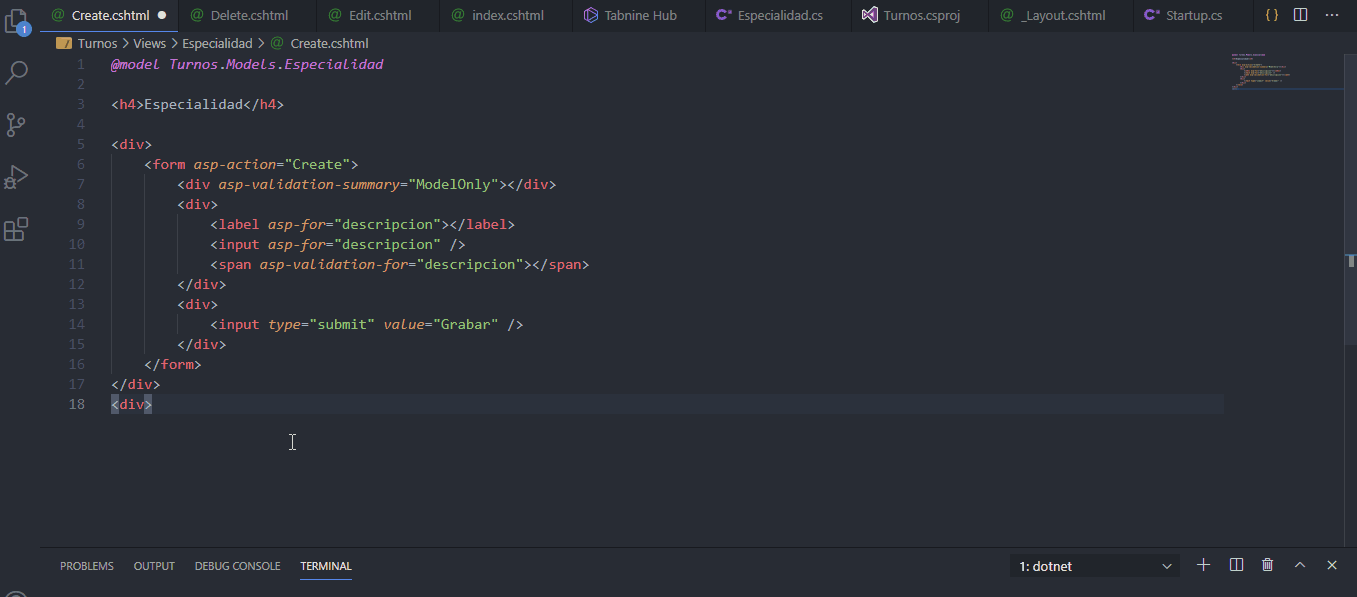Switch to the Startup.cs tab

coord(1194,15)
